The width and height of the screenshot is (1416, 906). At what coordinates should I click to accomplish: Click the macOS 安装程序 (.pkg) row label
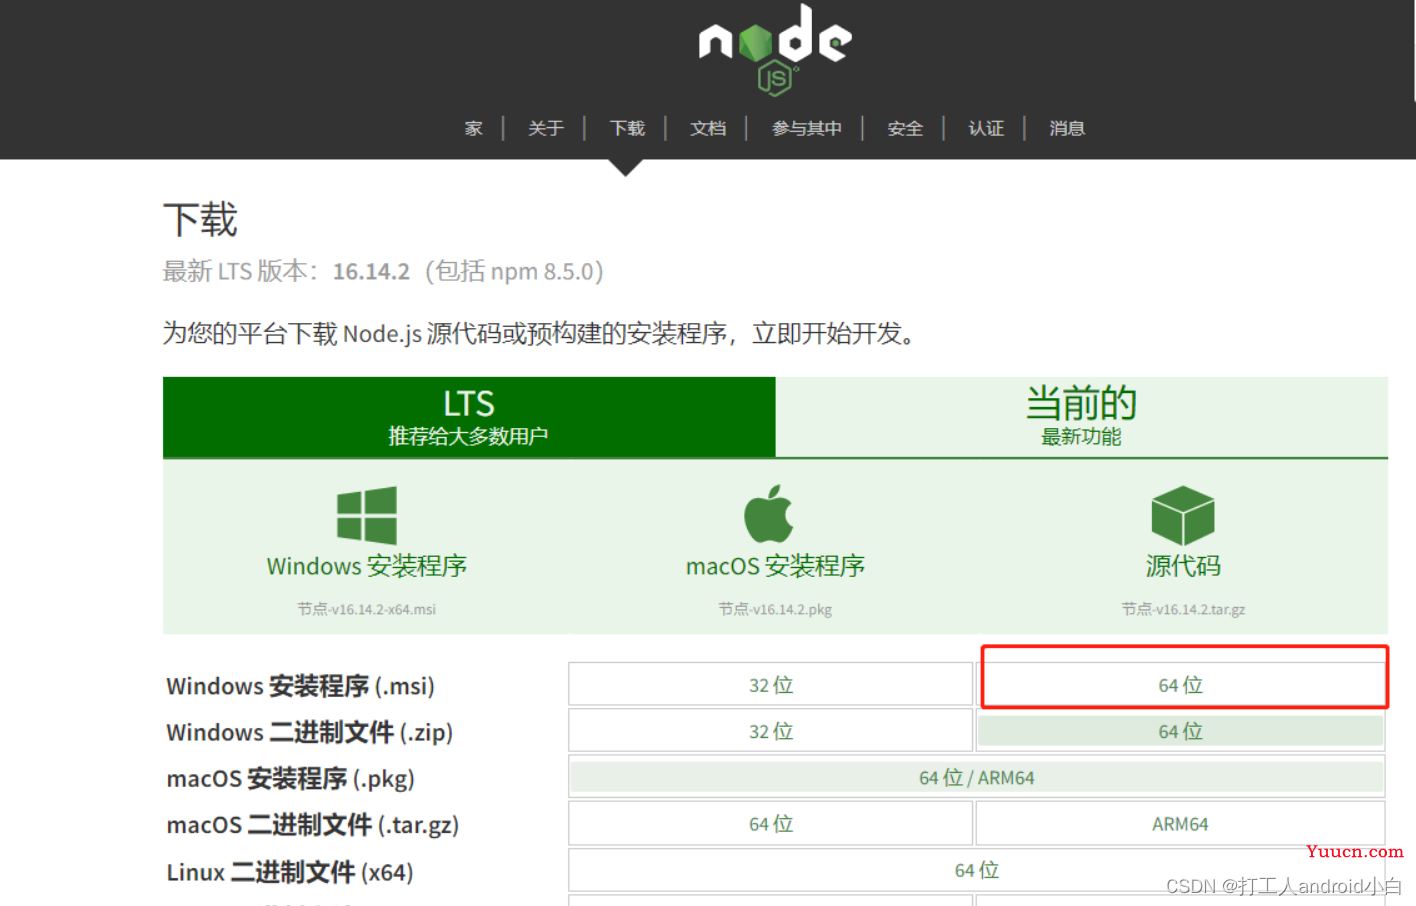(291, 778)
